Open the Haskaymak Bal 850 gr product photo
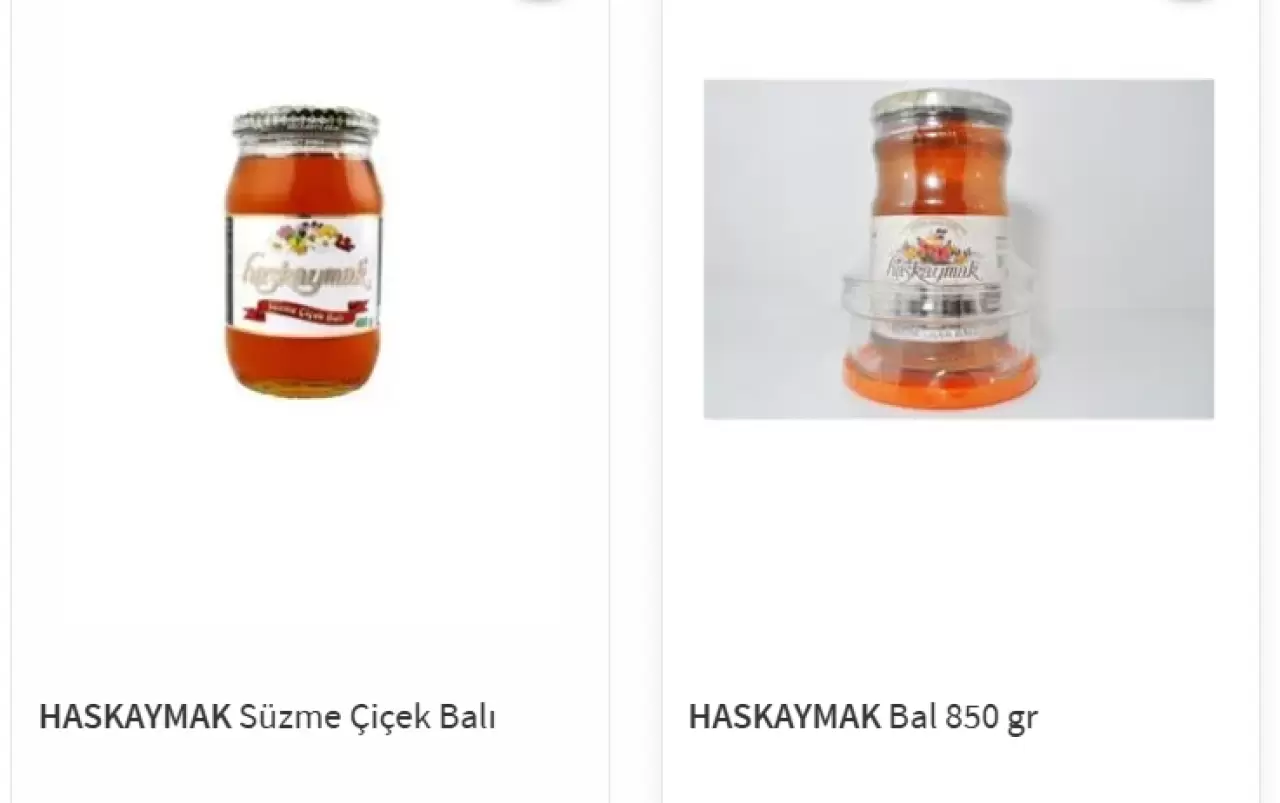 (958, 249)
